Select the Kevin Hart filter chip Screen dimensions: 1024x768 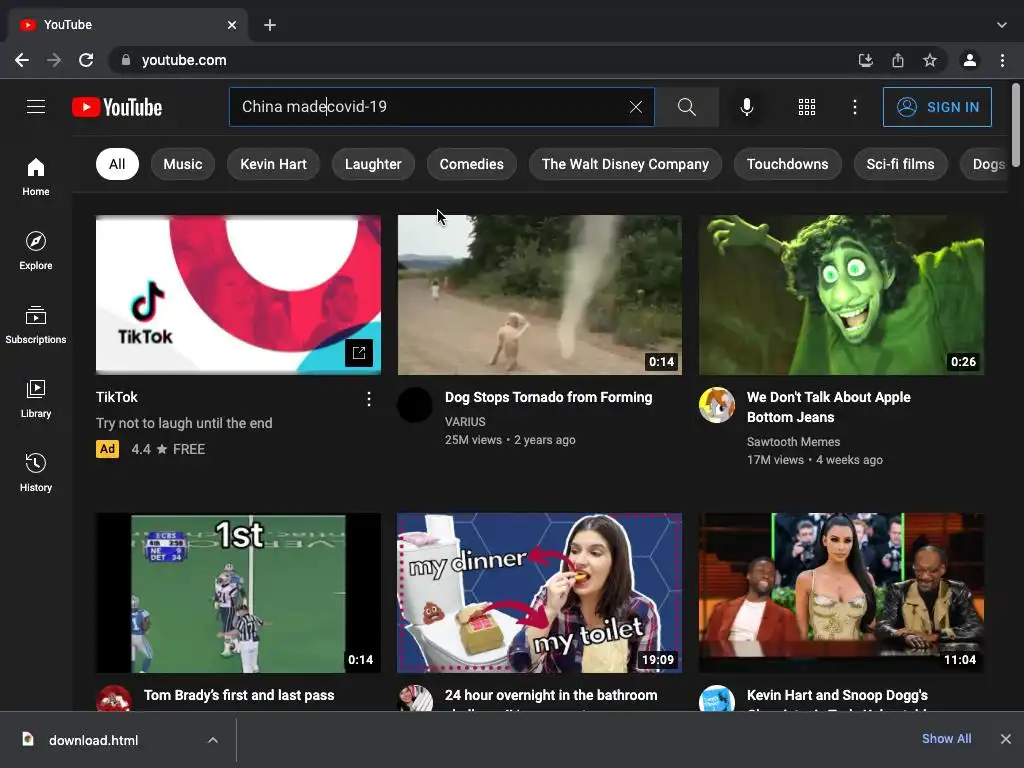[273, 164]
